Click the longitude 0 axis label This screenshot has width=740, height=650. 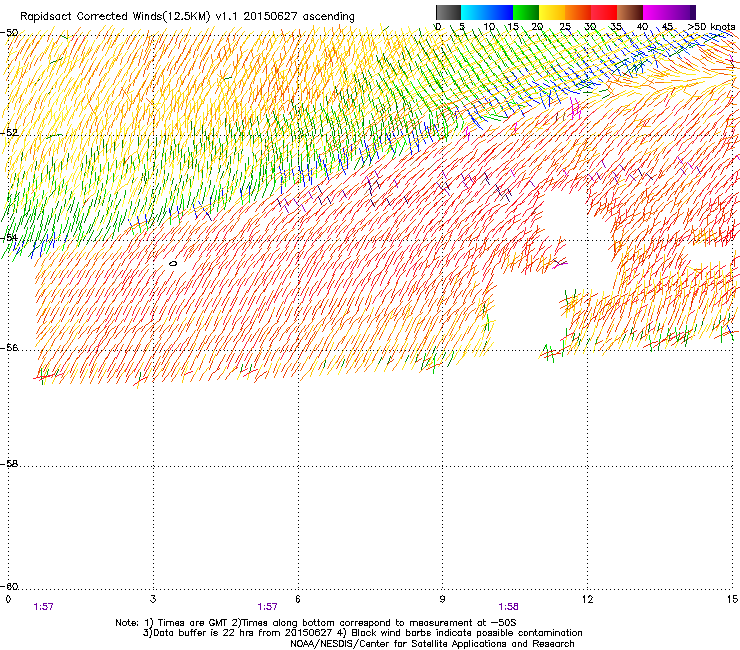(x=8, y=599)
